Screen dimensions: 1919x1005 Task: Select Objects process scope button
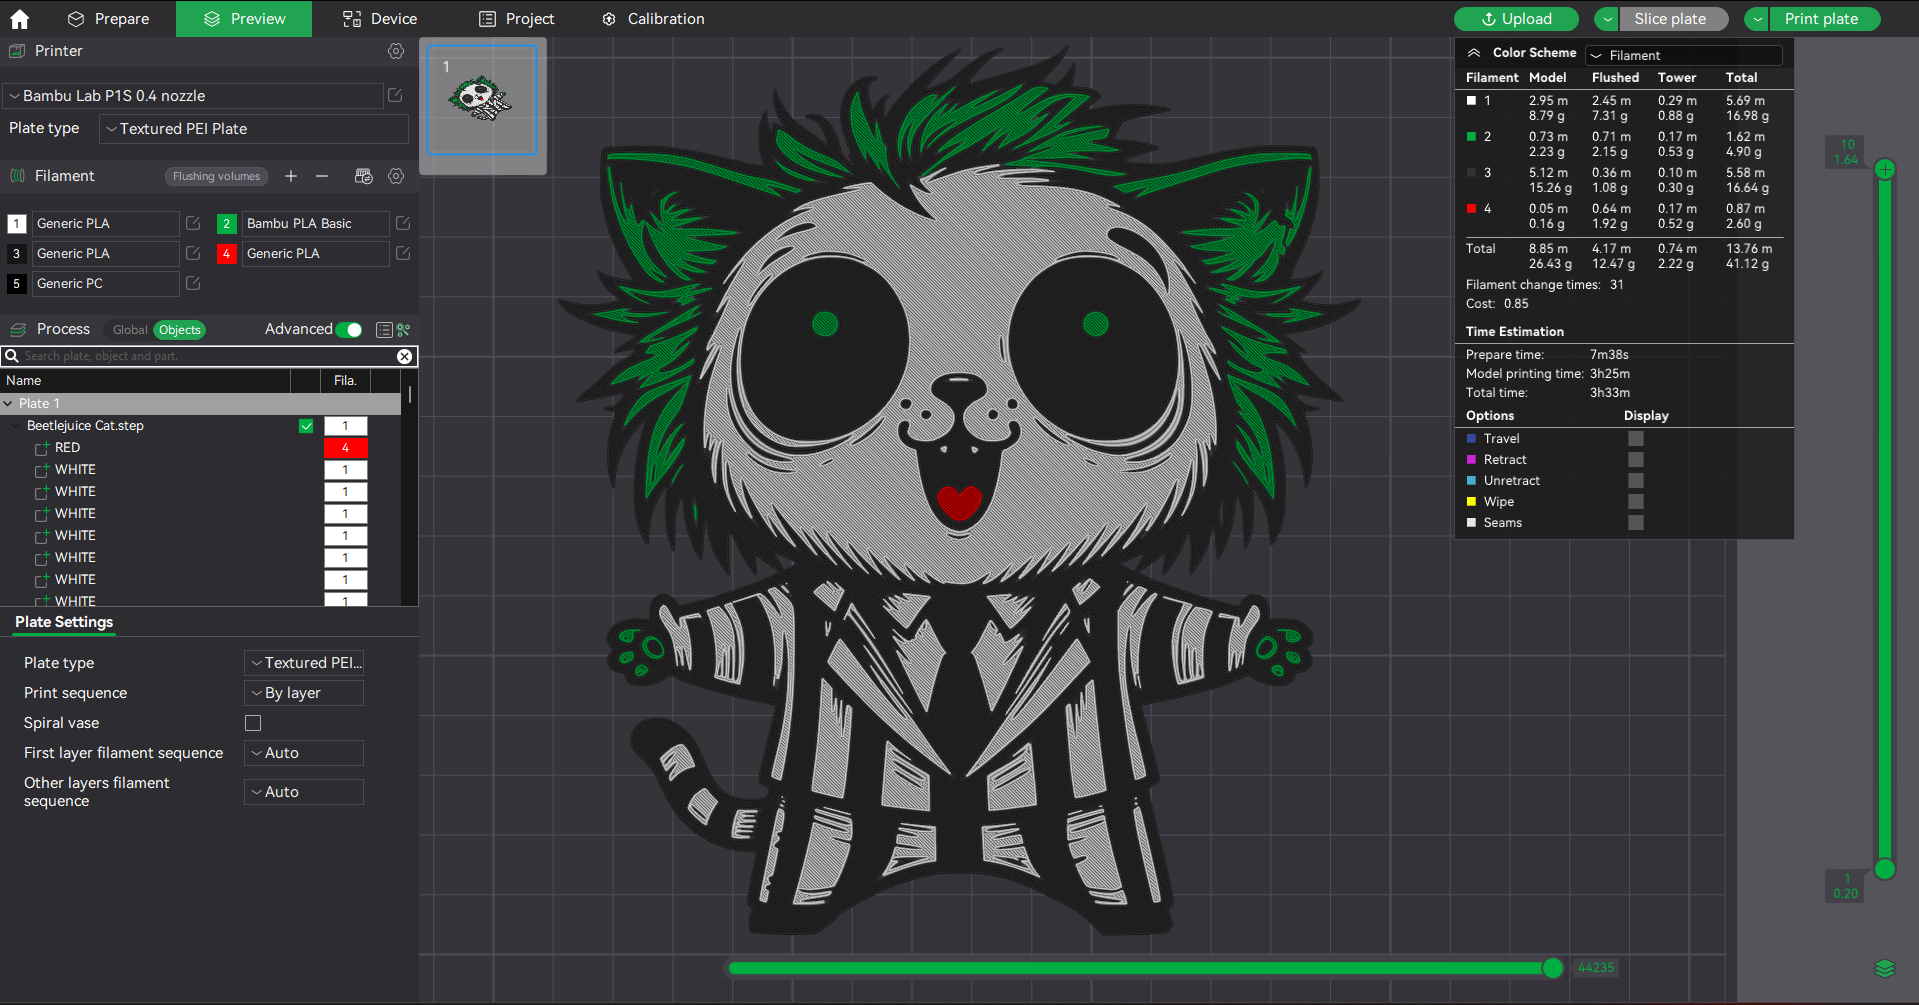(180, 330)
